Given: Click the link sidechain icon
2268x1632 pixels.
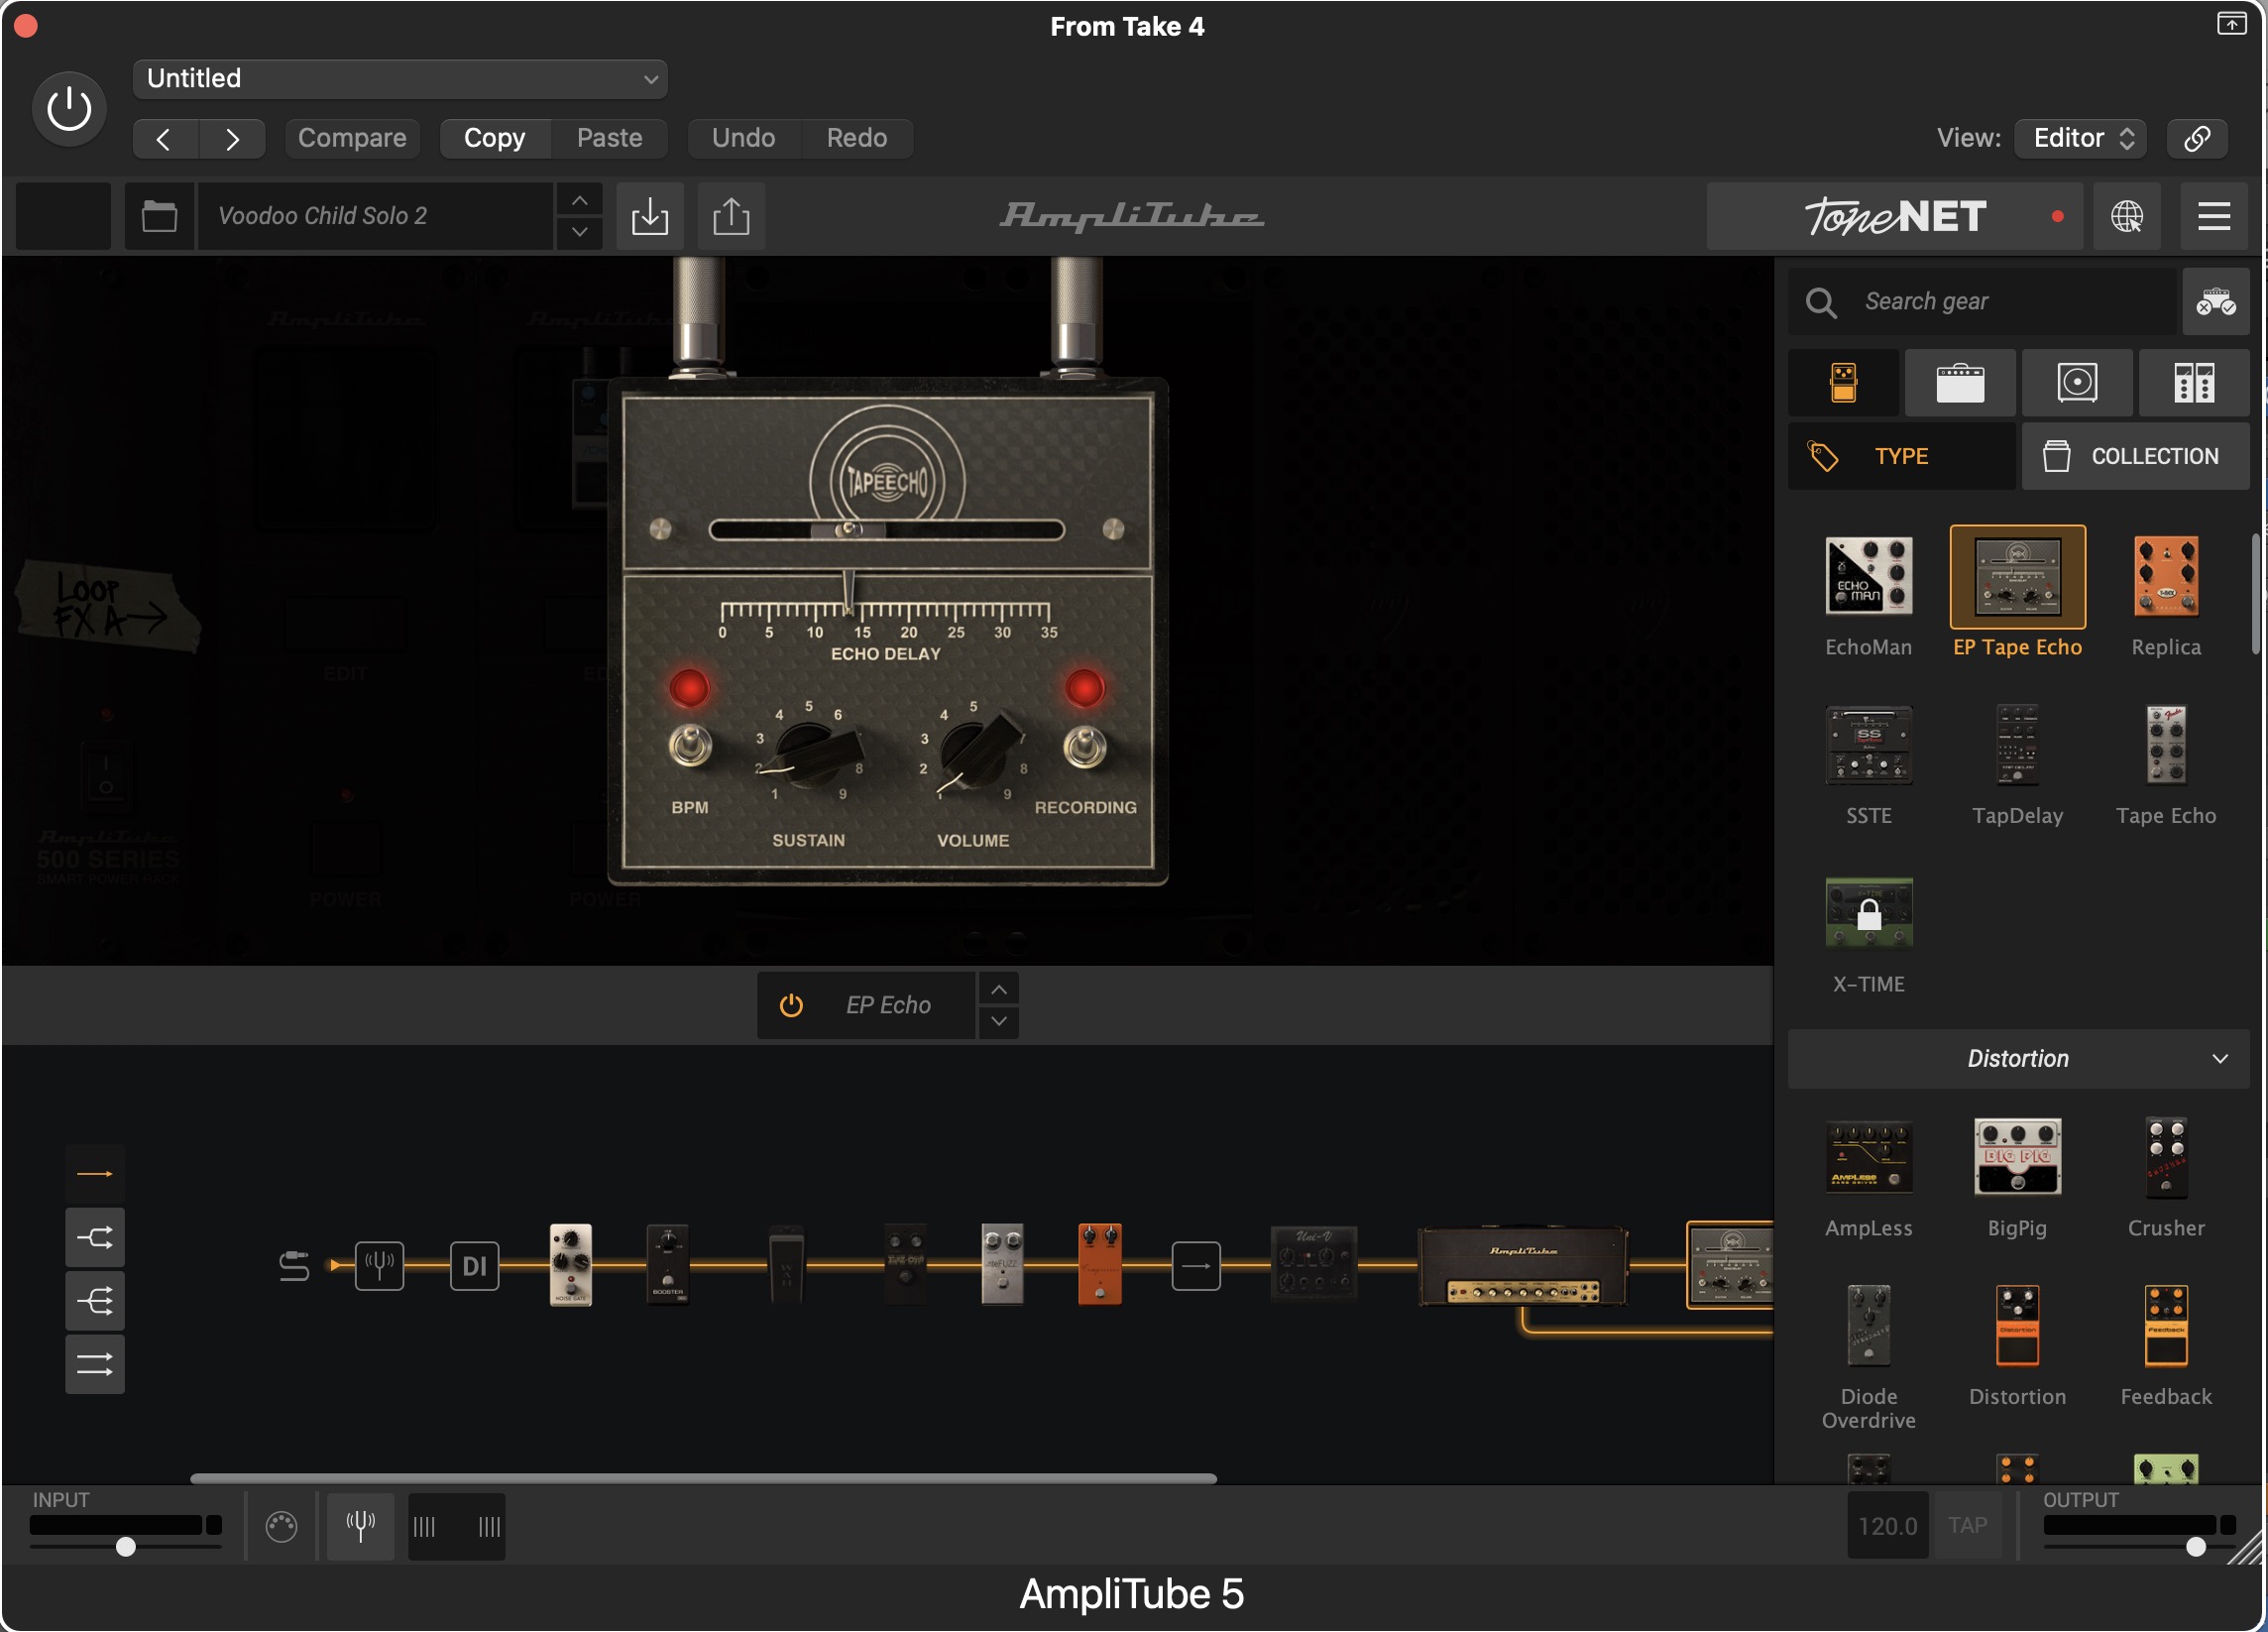Looking at the screenshot, I should (2197, 138).
